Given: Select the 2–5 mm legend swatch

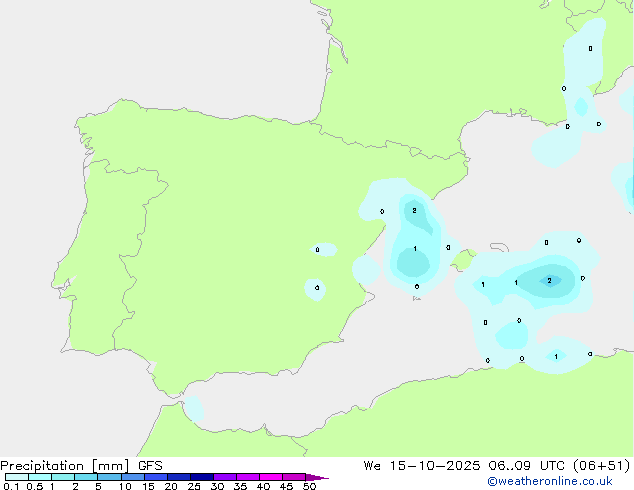Looking at the screenshot, I should pos(86,477).
